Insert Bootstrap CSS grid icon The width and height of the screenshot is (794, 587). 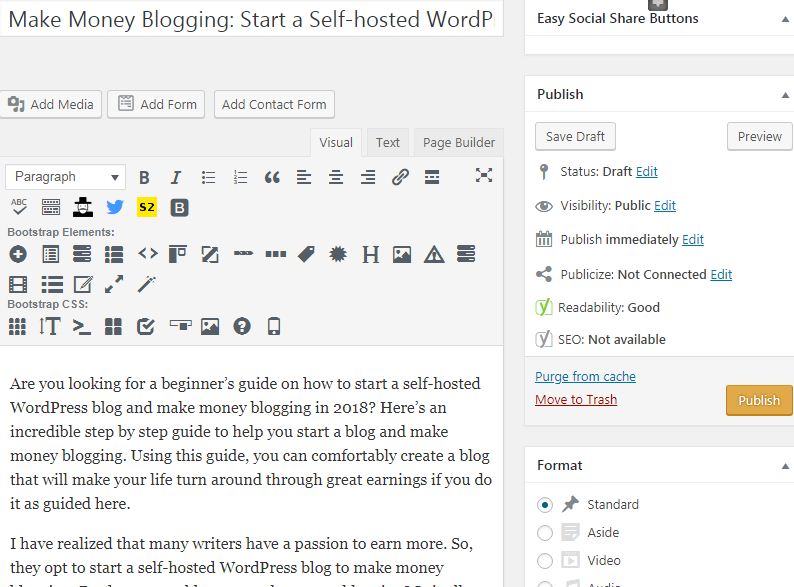pyautogui.click(x=17, y=327)
